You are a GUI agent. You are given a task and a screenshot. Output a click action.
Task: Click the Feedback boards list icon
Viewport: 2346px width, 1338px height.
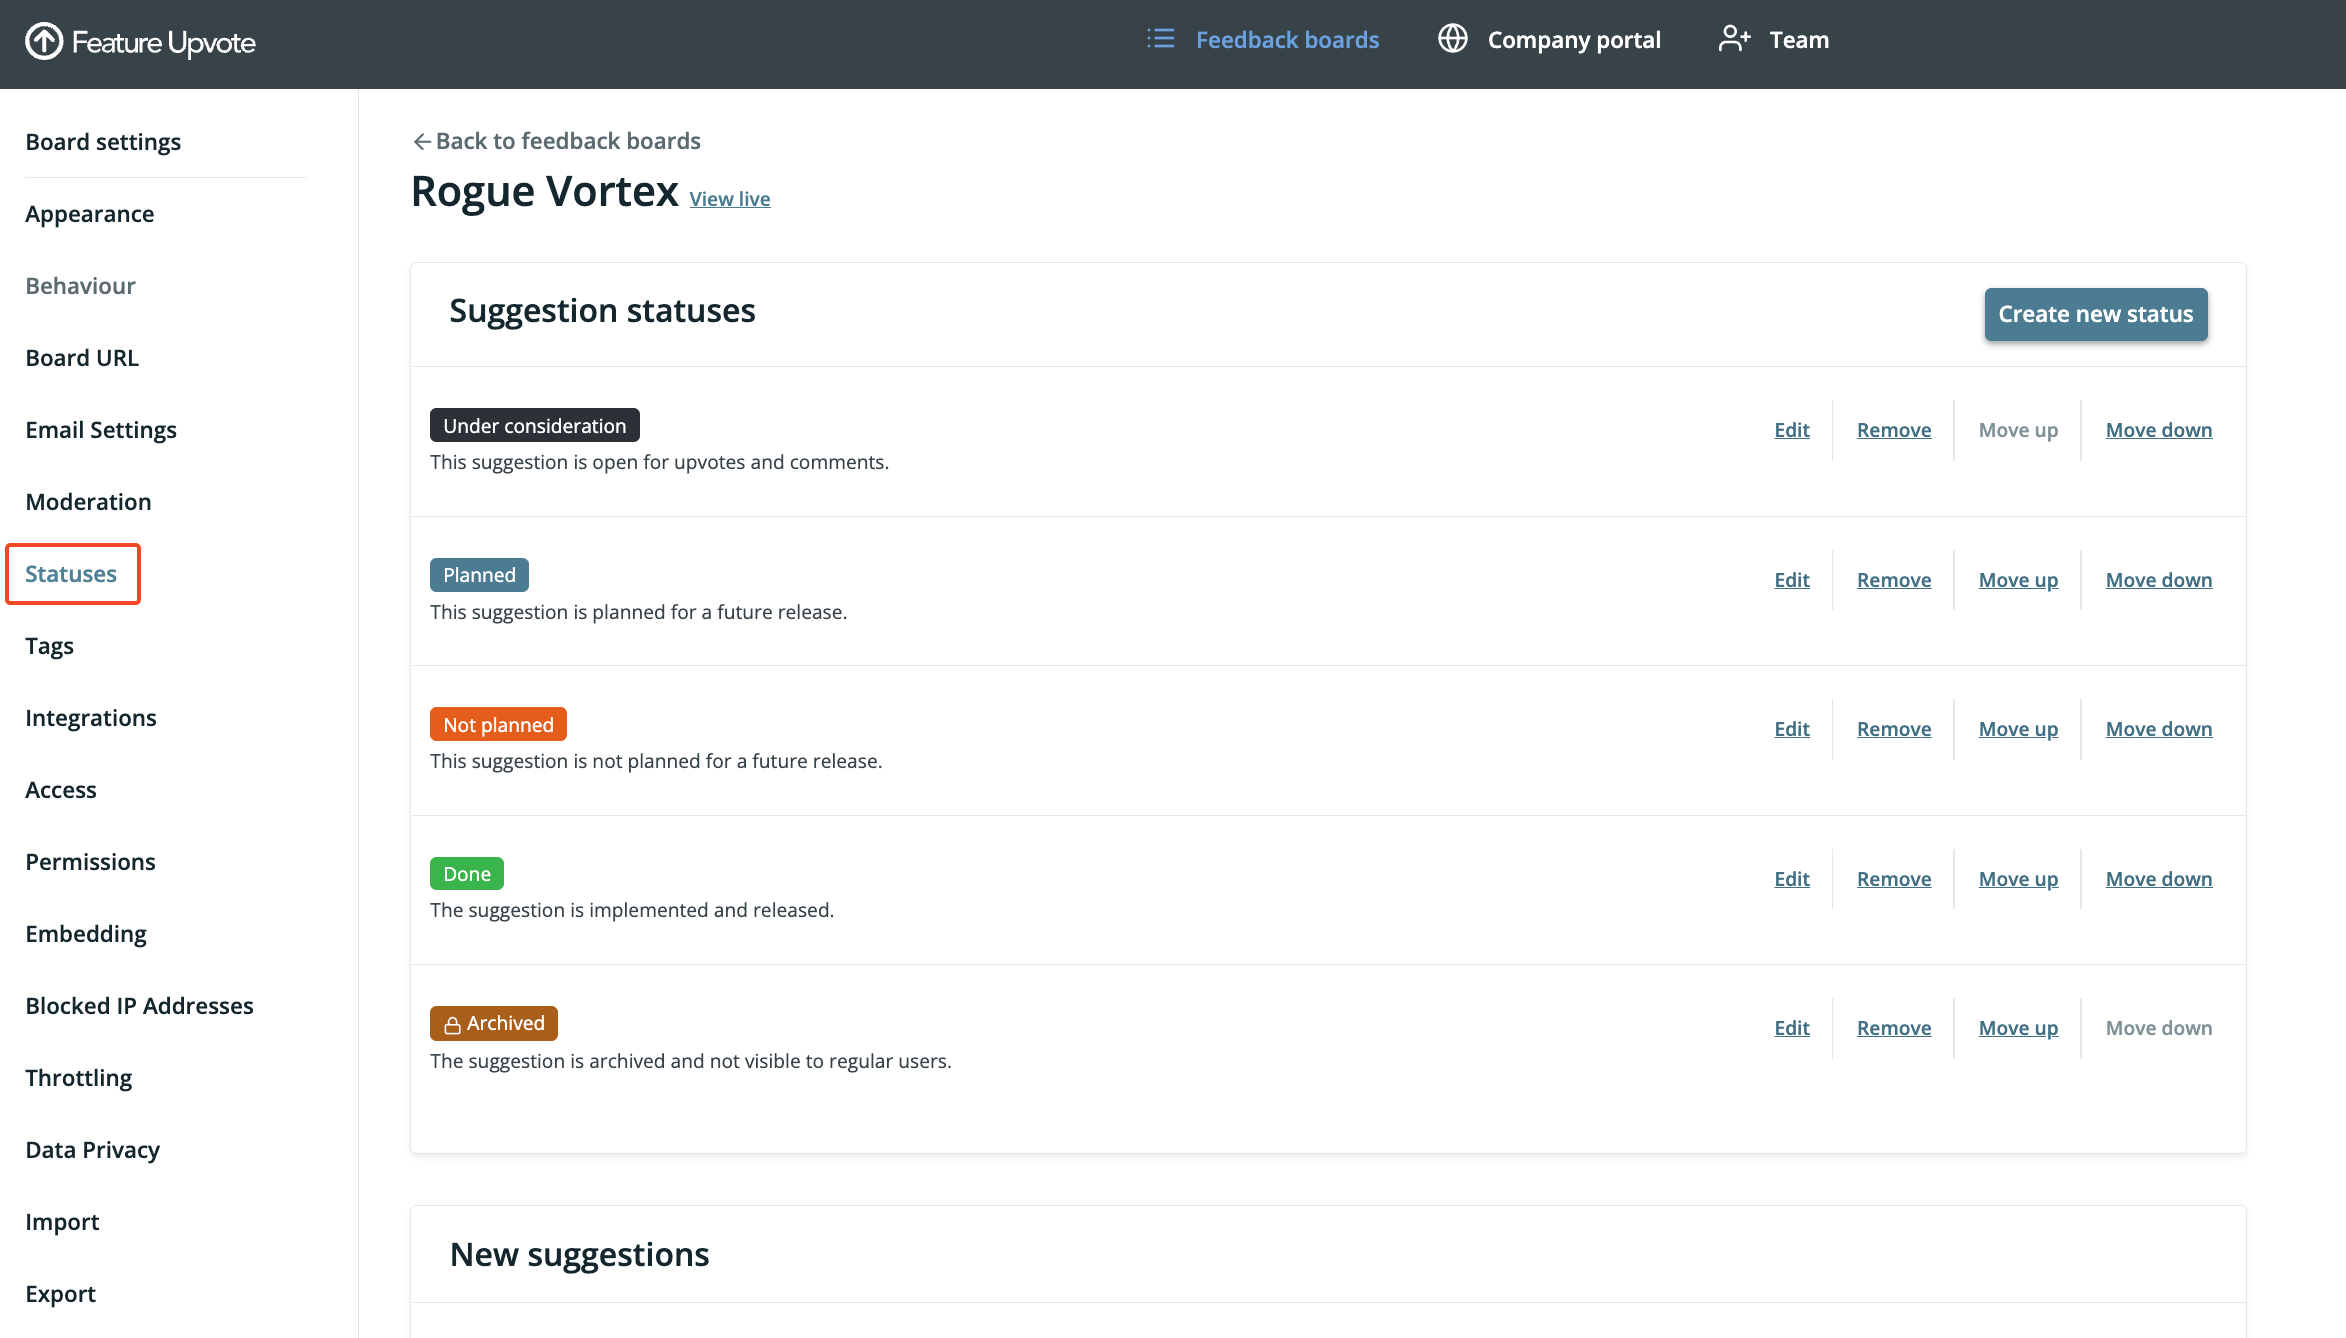(x=1160, y=39)
